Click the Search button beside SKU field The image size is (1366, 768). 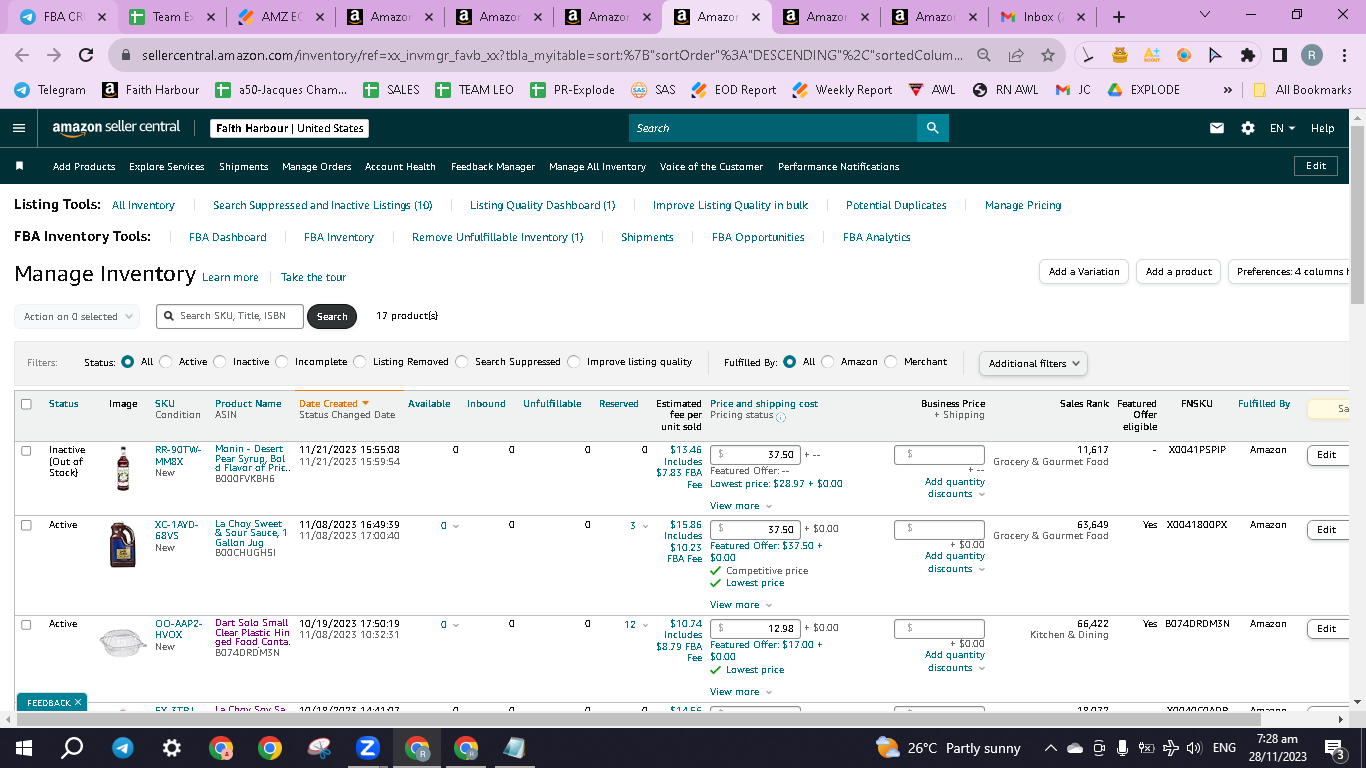tap(332, 316)
